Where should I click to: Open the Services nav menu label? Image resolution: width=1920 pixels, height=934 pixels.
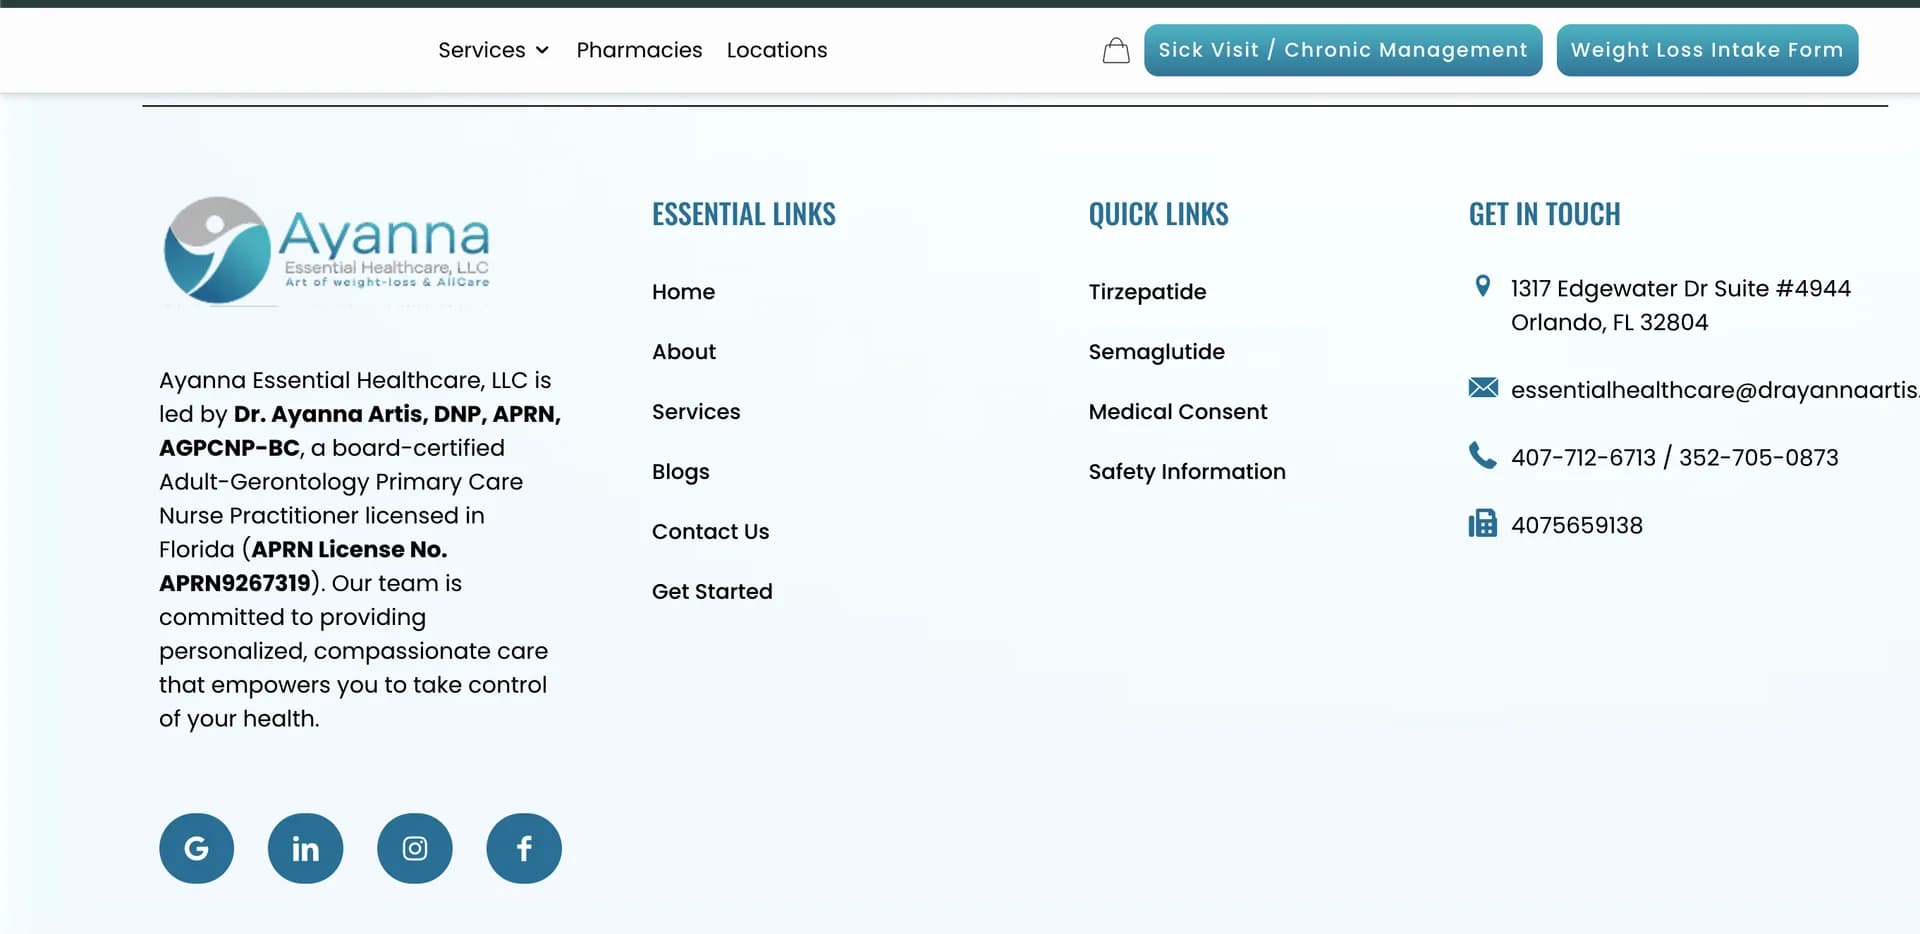[482, 50]
